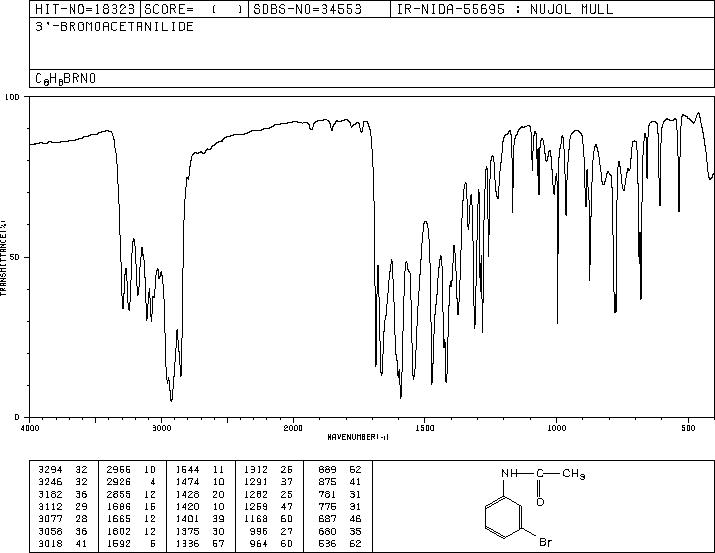Select the 3246 peak table entry
Image resolution: width=715 pixels, height=553 pixels.
click(x=63, y=482)
